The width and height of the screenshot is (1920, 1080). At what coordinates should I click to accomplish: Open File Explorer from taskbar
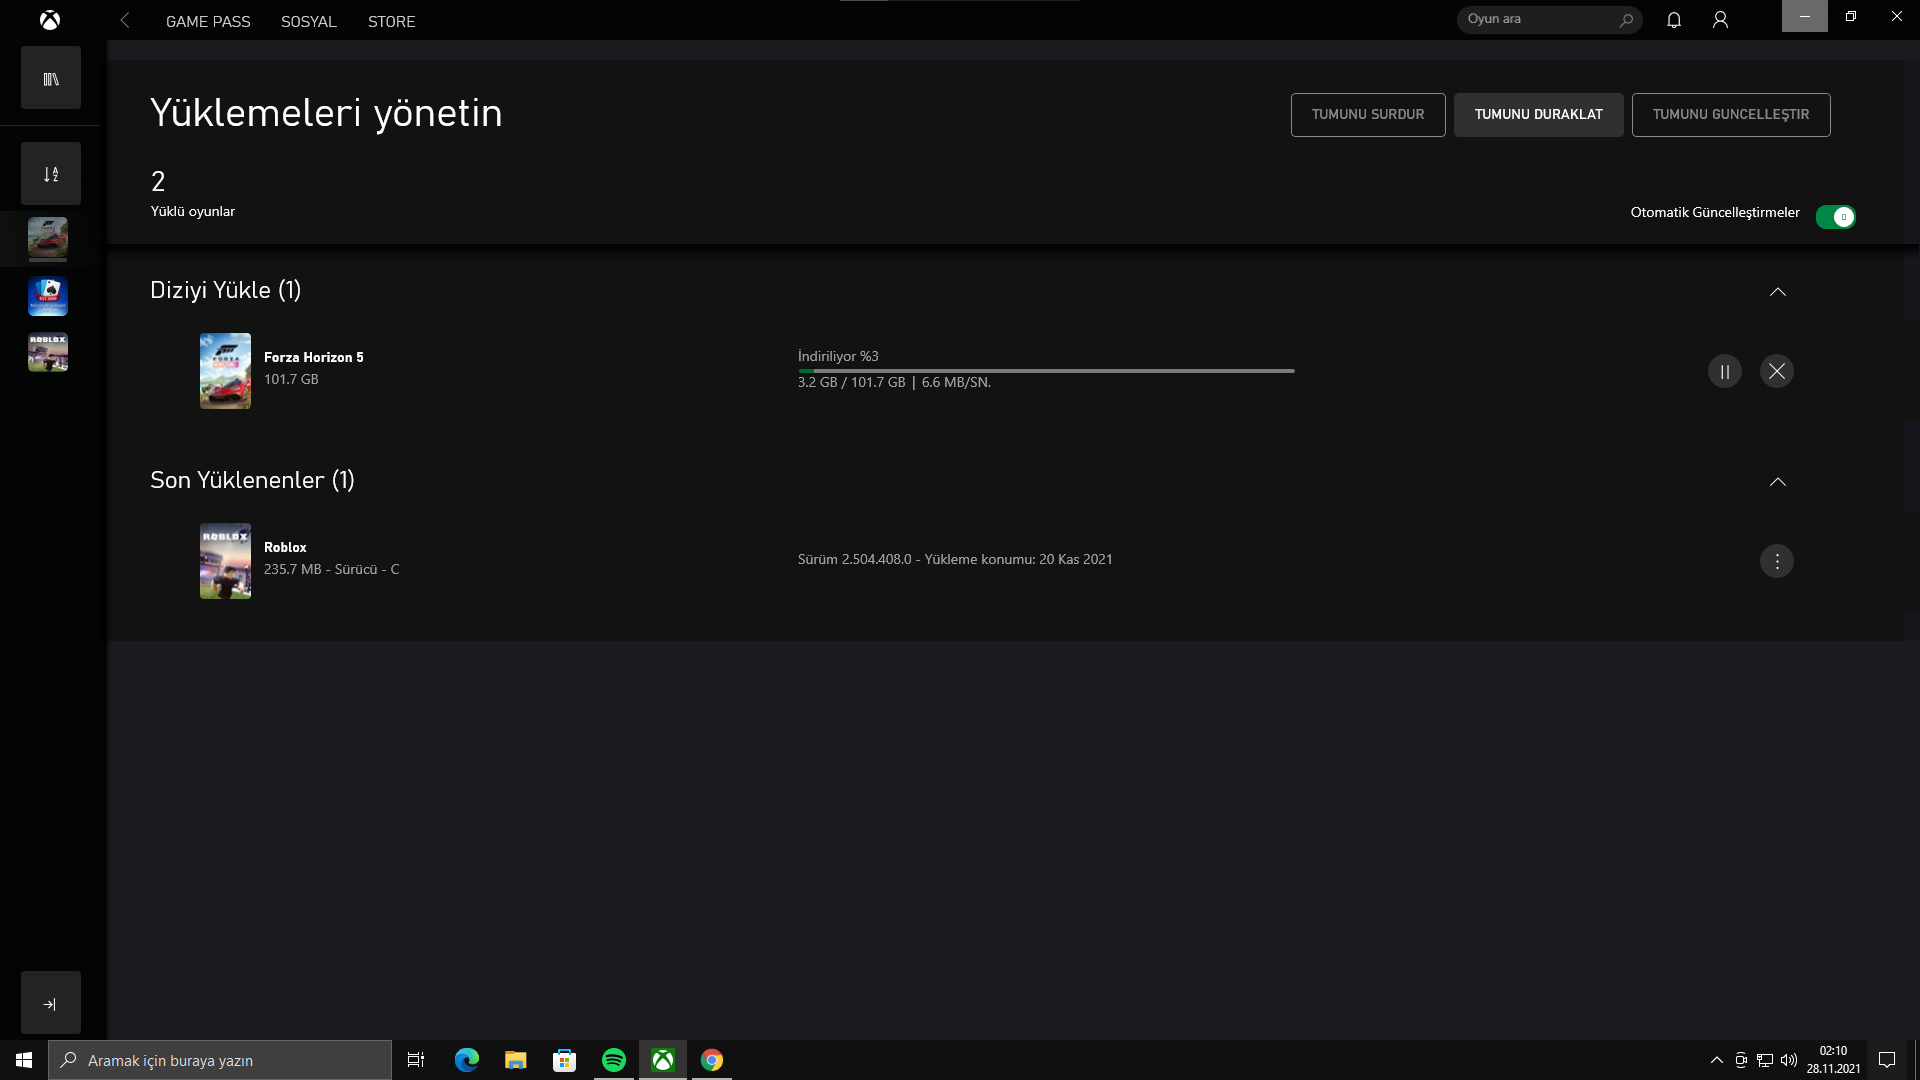pos(516,1060)
